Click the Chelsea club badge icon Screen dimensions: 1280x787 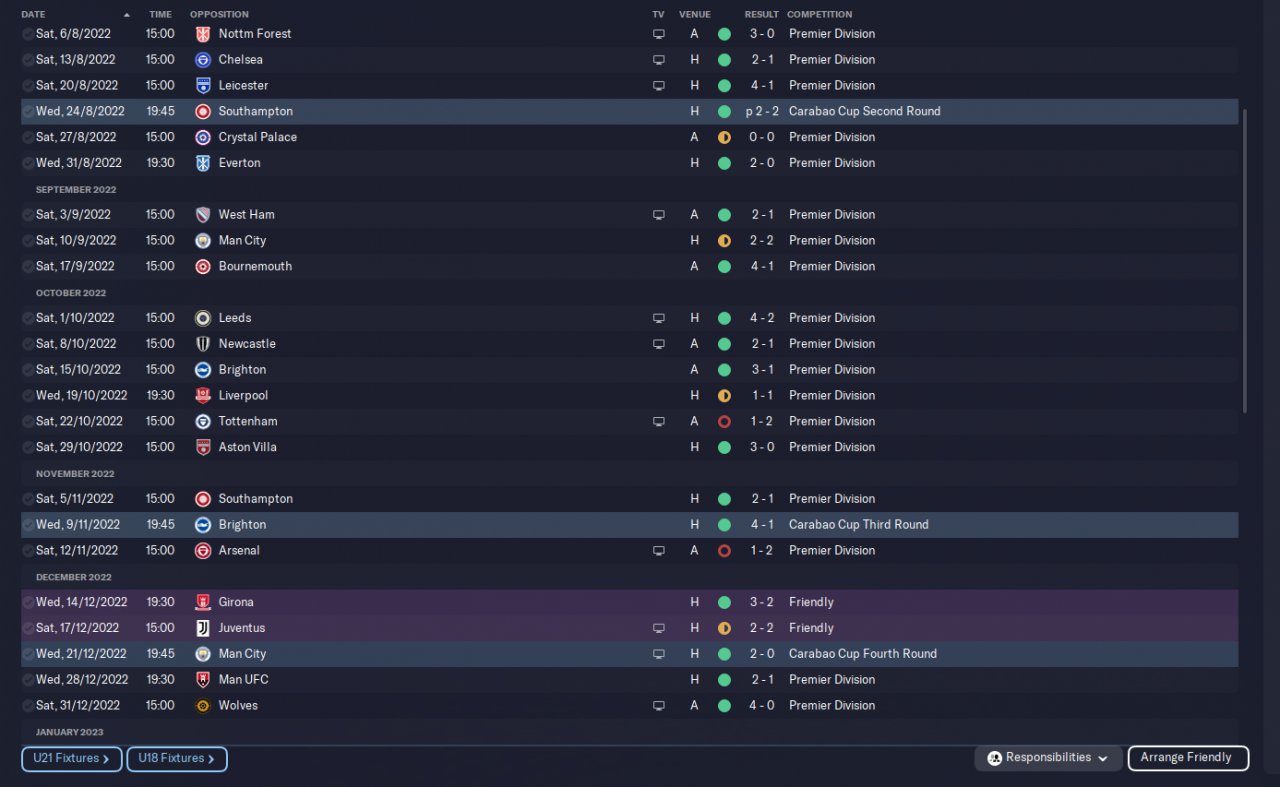point(202,59)
